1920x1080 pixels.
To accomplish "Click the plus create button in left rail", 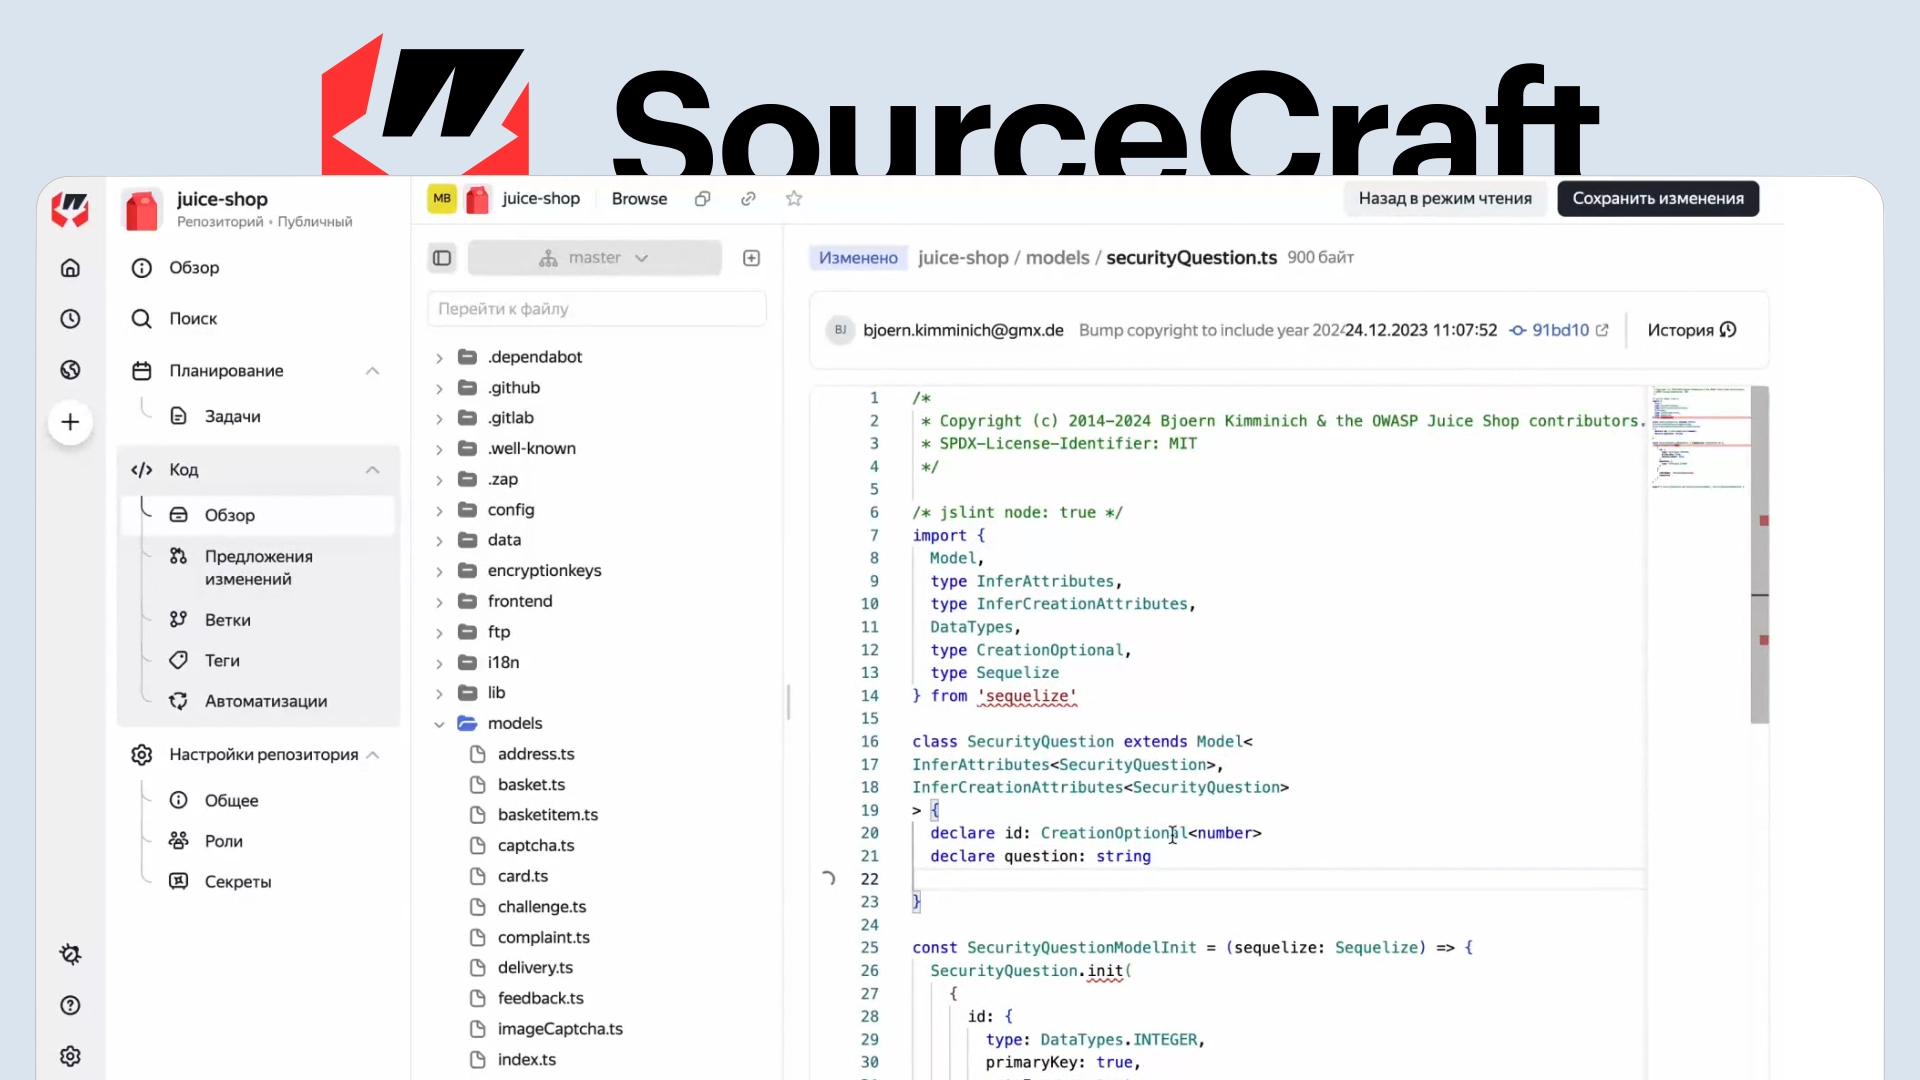I will click(70, 422).
